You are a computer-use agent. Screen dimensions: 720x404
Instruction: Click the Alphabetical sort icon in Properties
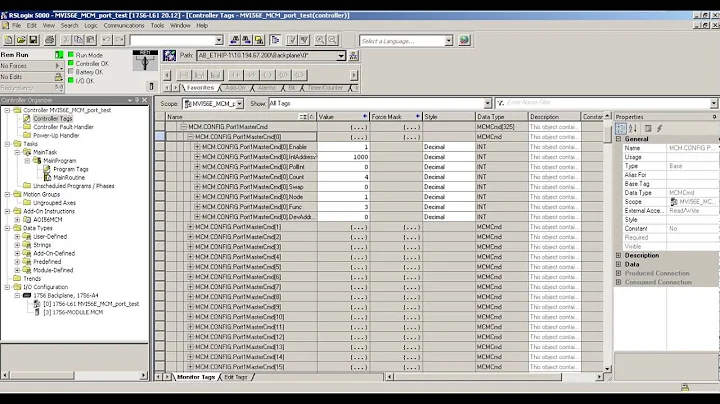632,129
